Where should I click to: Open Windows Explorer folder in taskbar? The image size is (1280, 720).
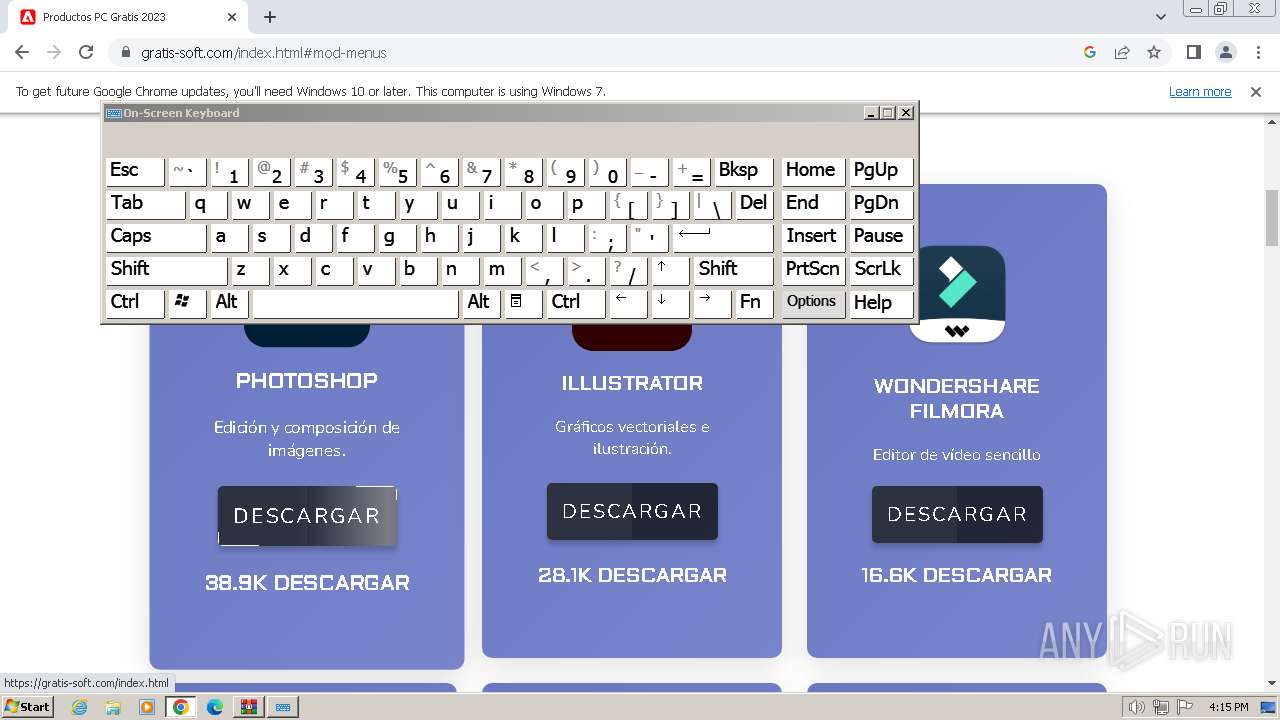(x=113, y=707)
